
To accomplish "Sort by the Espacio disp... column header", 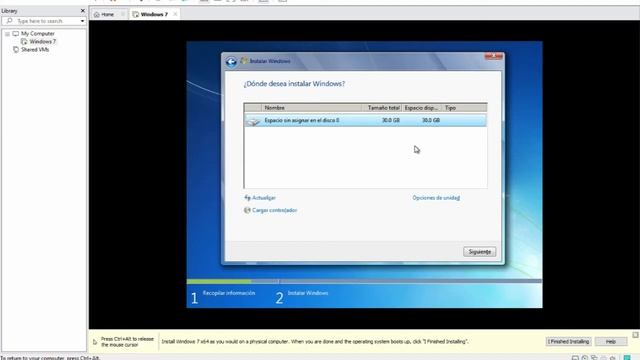I will (x=422, y=108).
